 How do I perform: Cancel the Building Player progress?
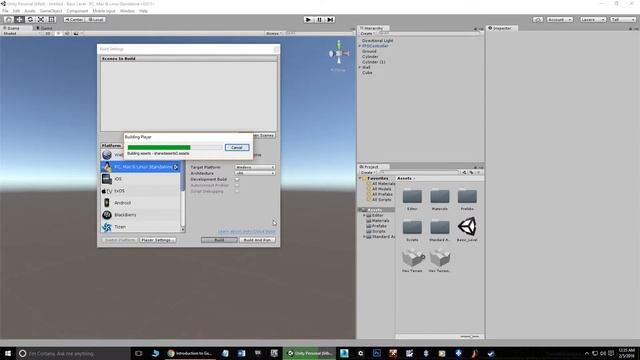(x=237, y=147)
